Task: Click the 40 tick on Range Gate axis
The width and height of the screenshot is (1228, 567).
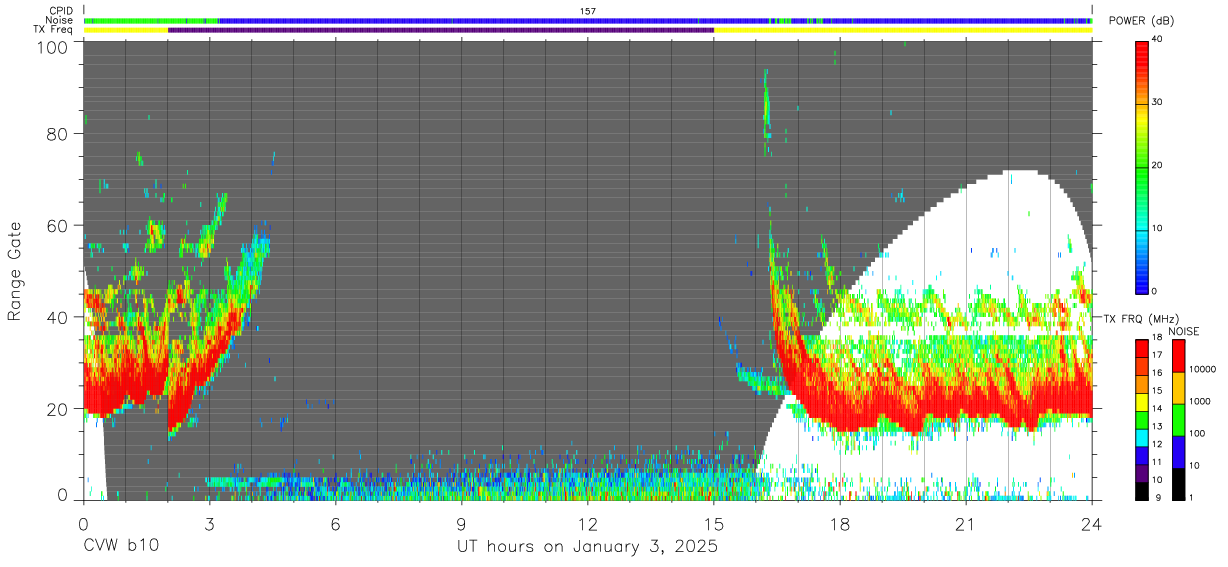Action: click(58, 317)
